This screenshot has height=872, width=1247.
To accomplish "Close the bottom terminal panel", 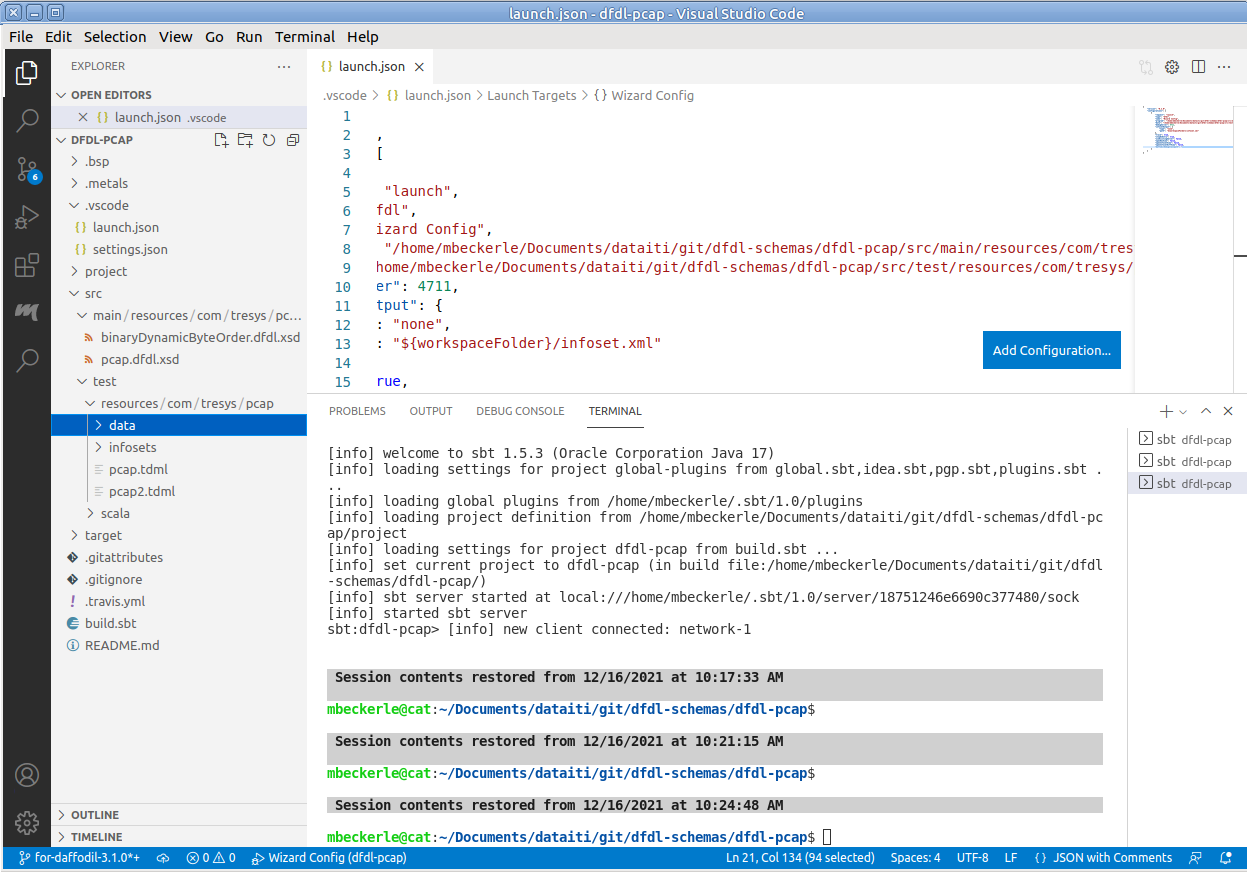I will tap(1228, 411).
